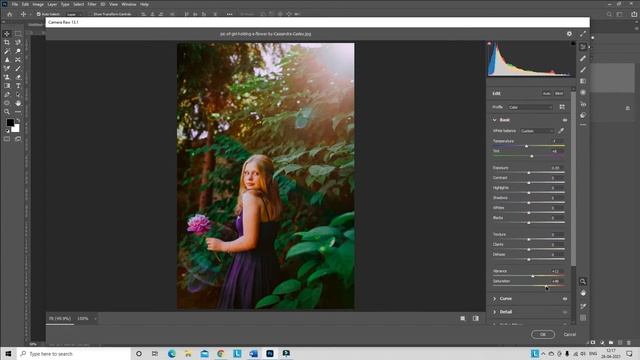The image size is (640, 360).
Task: Cancel the Camera Raw dialog
Action: tap(570, 334)
